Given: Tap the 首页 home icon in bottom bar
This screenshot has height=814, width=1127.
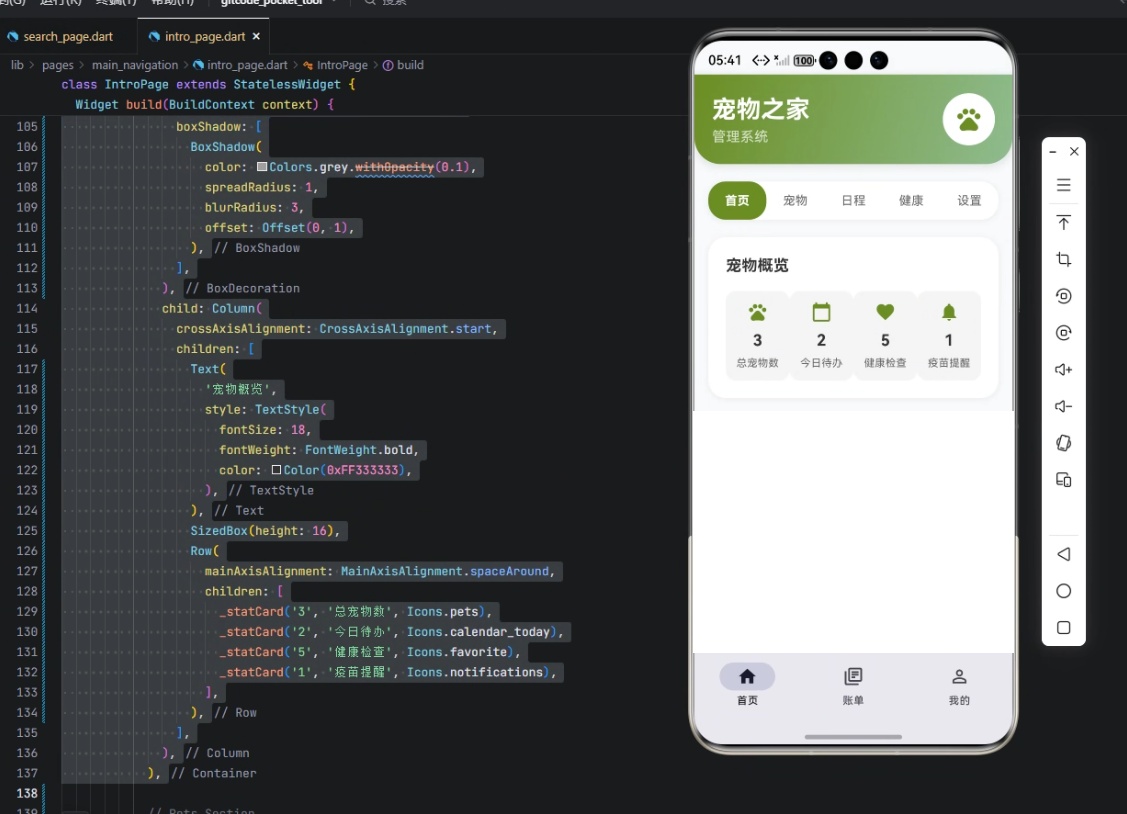Looking at the screenshot, I should point(747,677).
